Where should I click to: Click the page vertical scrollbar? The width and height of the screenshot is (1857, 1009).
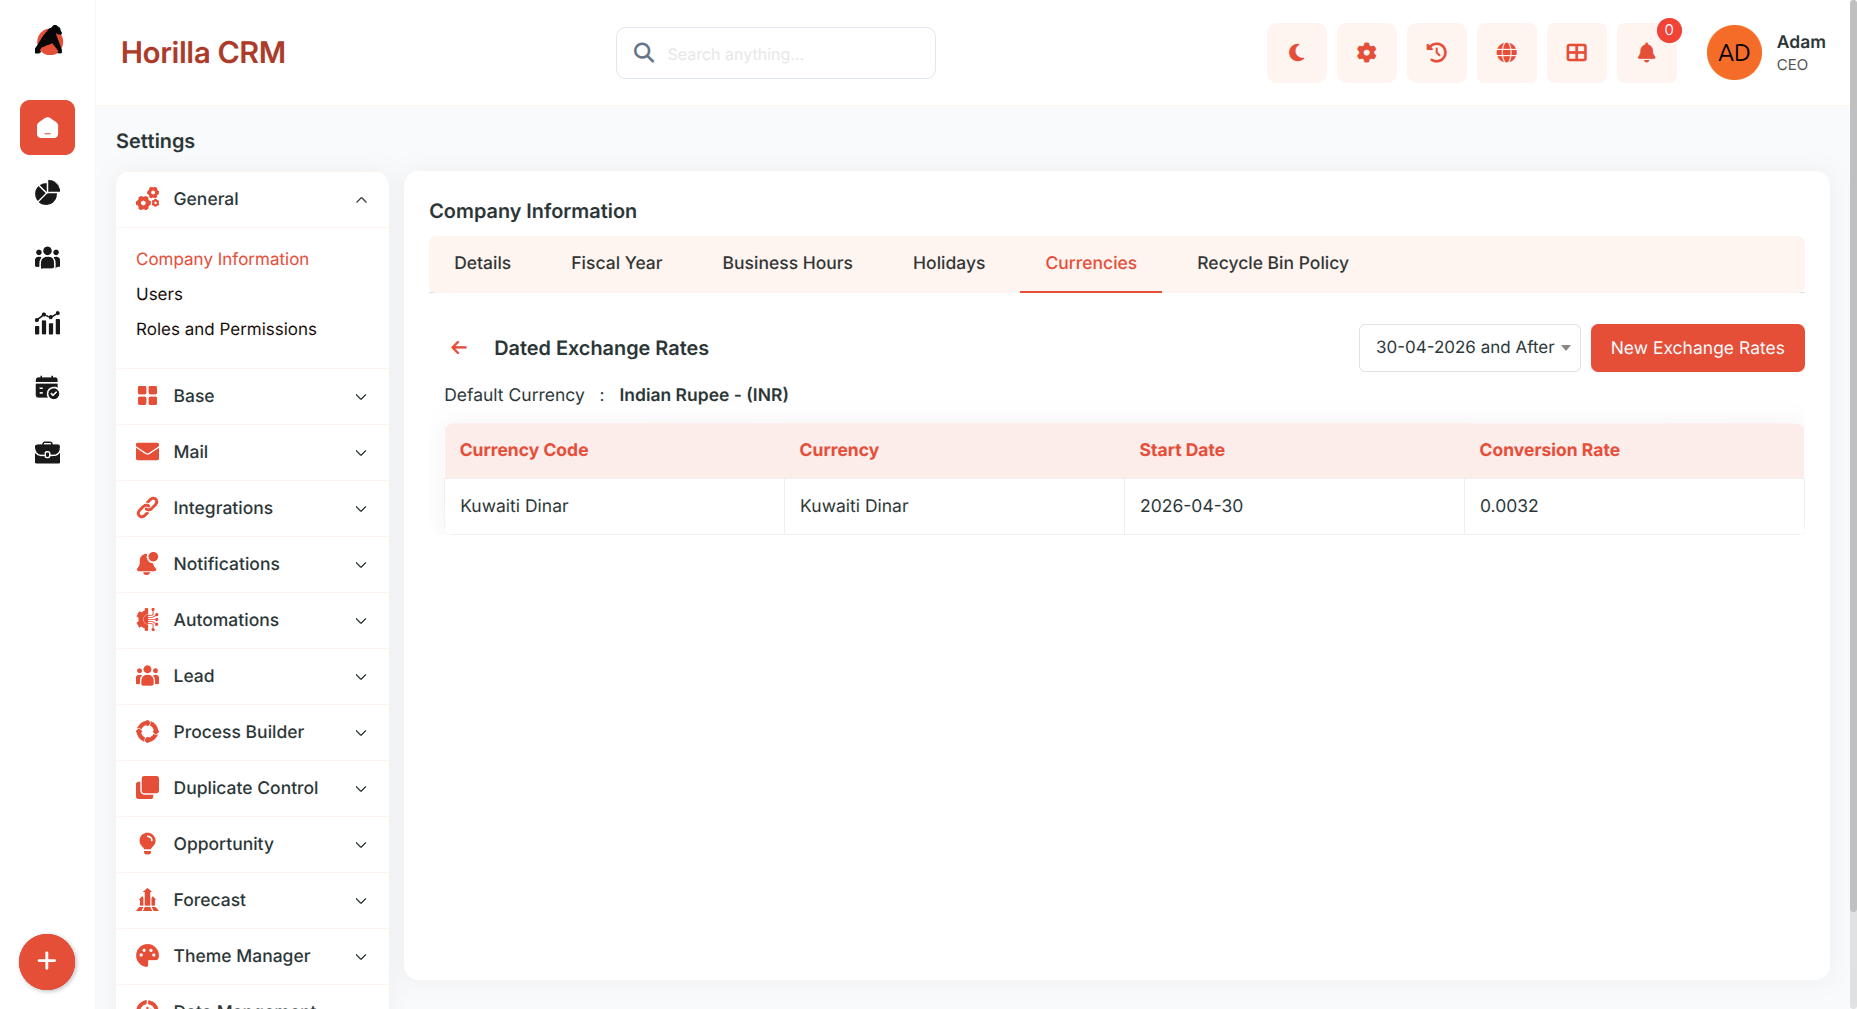coord(1853,456)
